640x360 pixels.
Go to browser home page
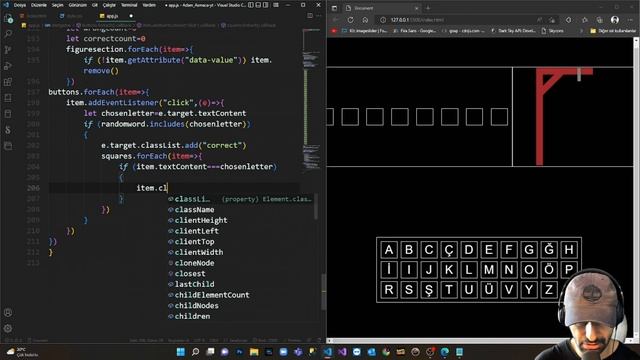click(365, 20)
